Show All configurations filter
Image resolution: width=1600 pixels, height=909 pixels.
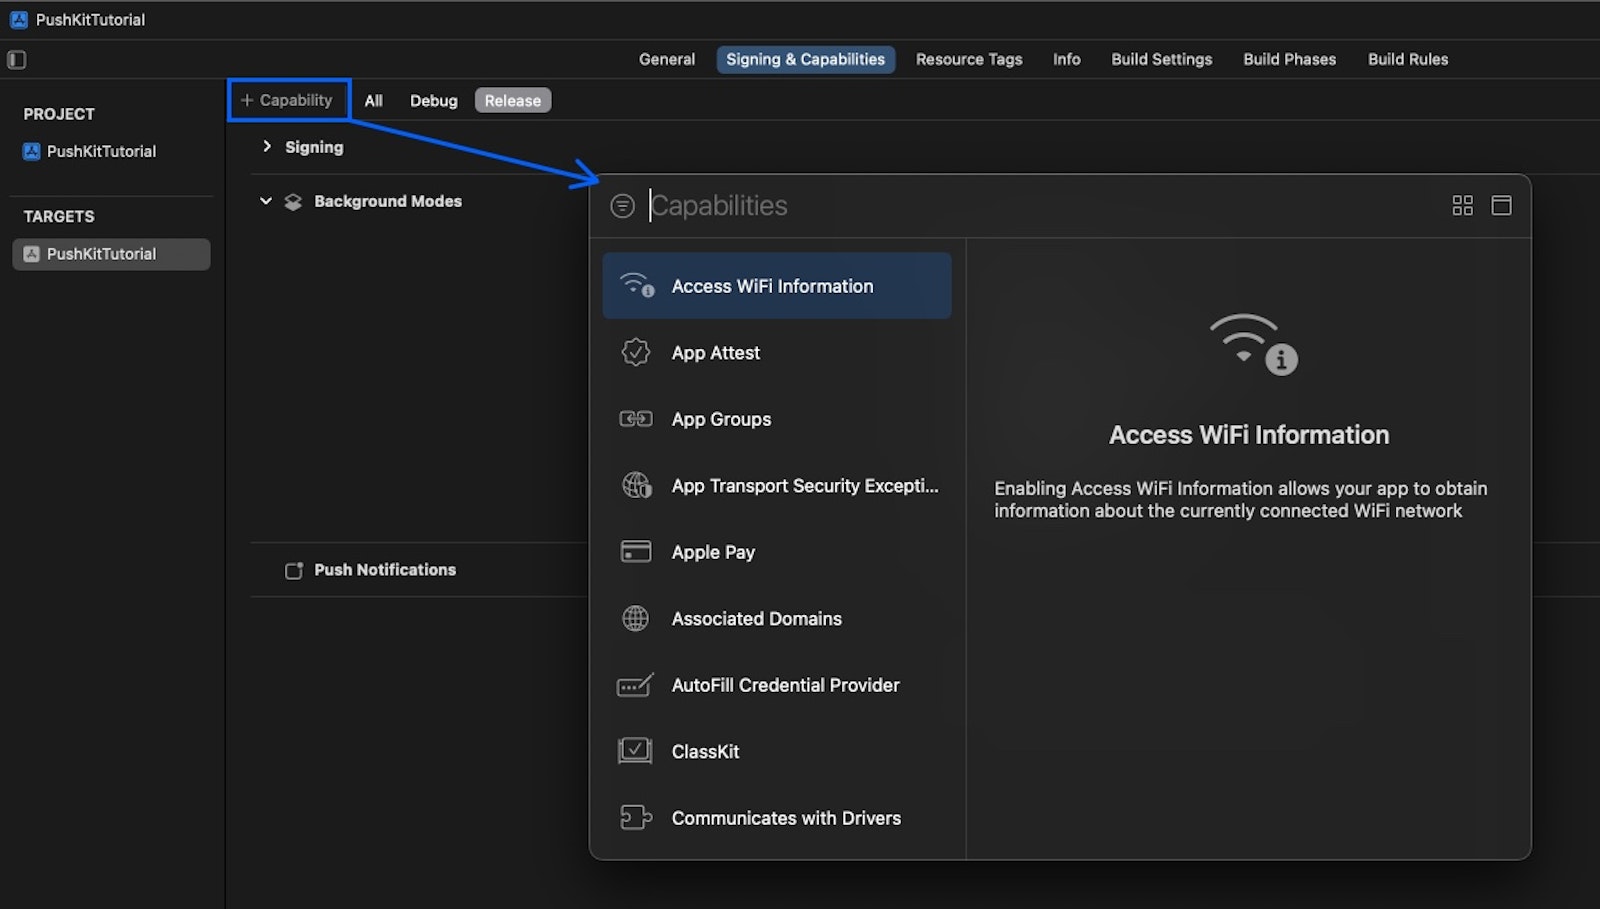point(373,101)
